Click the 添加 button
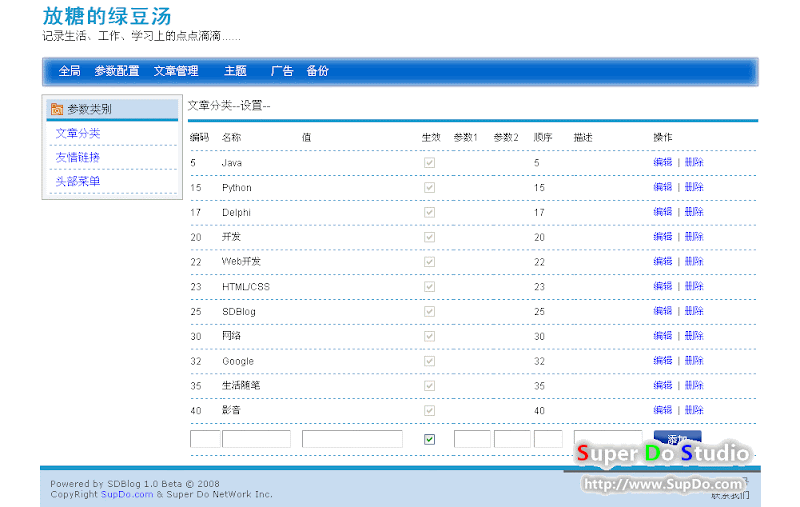The image size is (800, 507). click(x=678, y=439)
